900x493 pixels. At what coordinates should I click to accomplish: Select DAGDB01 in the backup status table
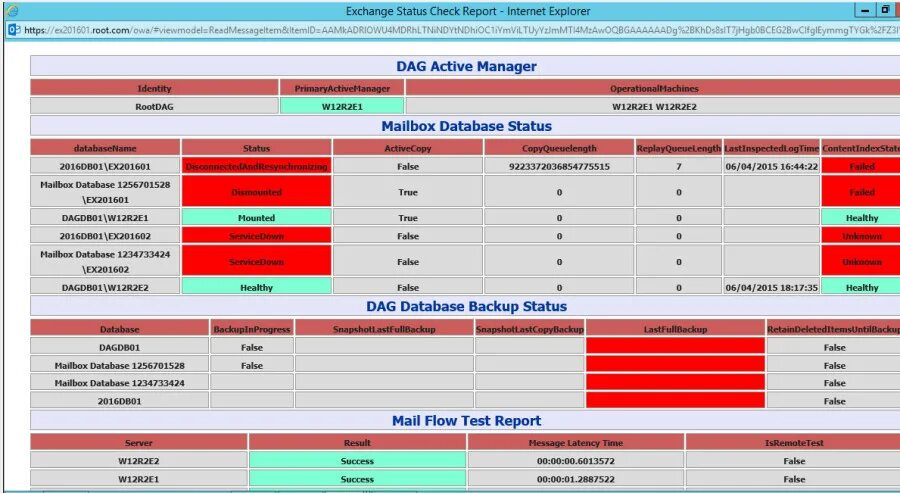pos(119,347)
